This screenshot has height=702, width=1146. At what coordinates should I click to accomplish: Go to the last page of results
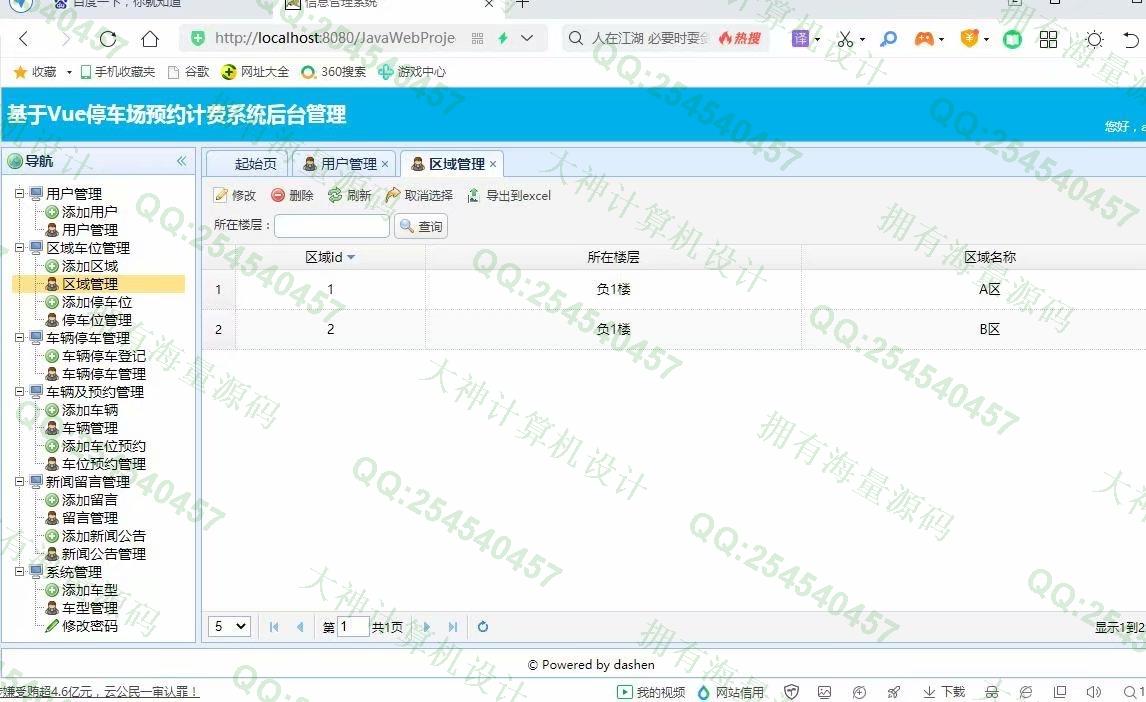(x=453, y=627)
